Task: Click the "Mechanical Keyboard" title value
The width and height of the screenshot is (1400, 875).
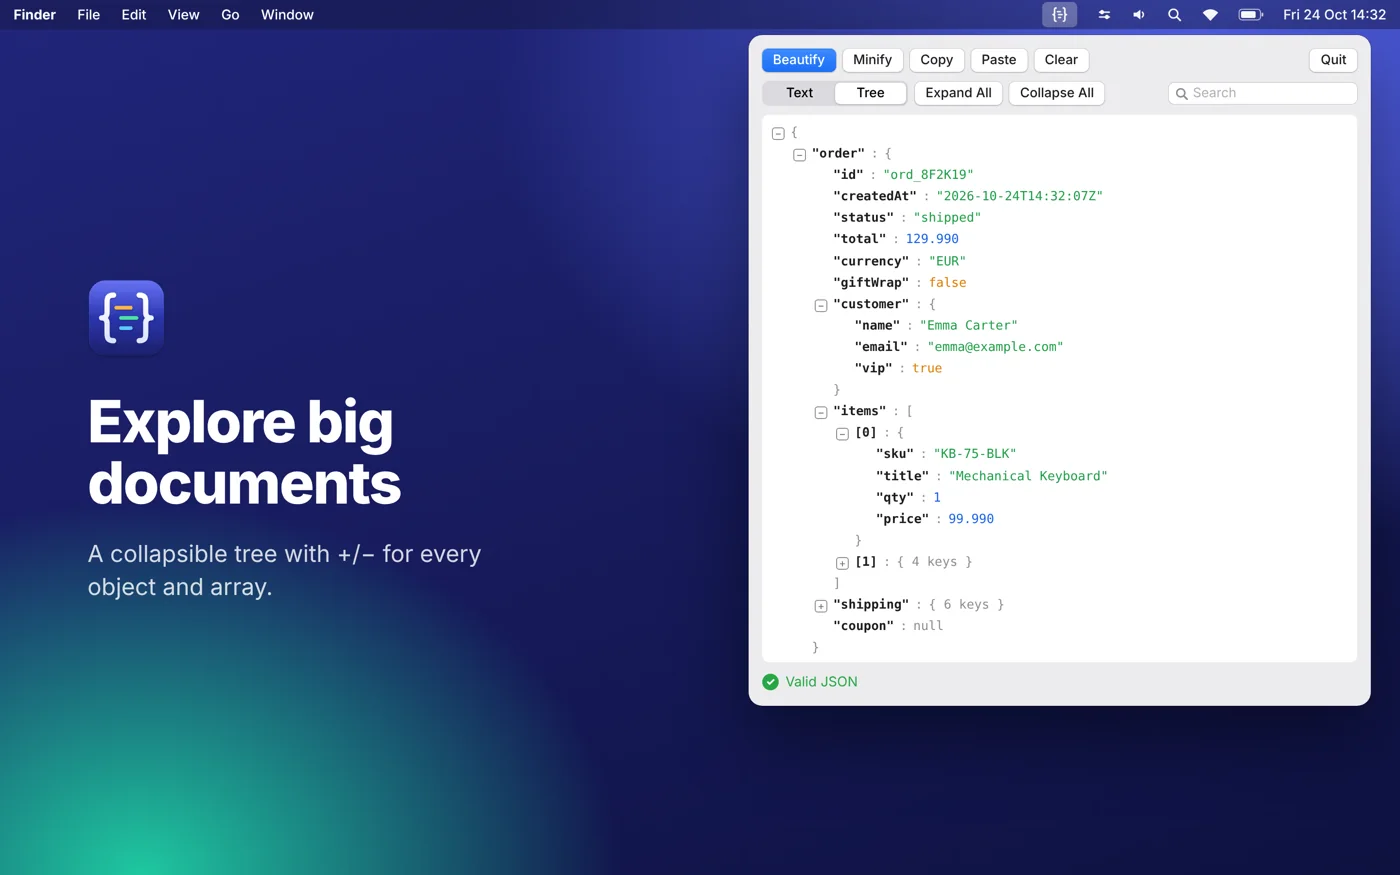Action: point(1028,476)
